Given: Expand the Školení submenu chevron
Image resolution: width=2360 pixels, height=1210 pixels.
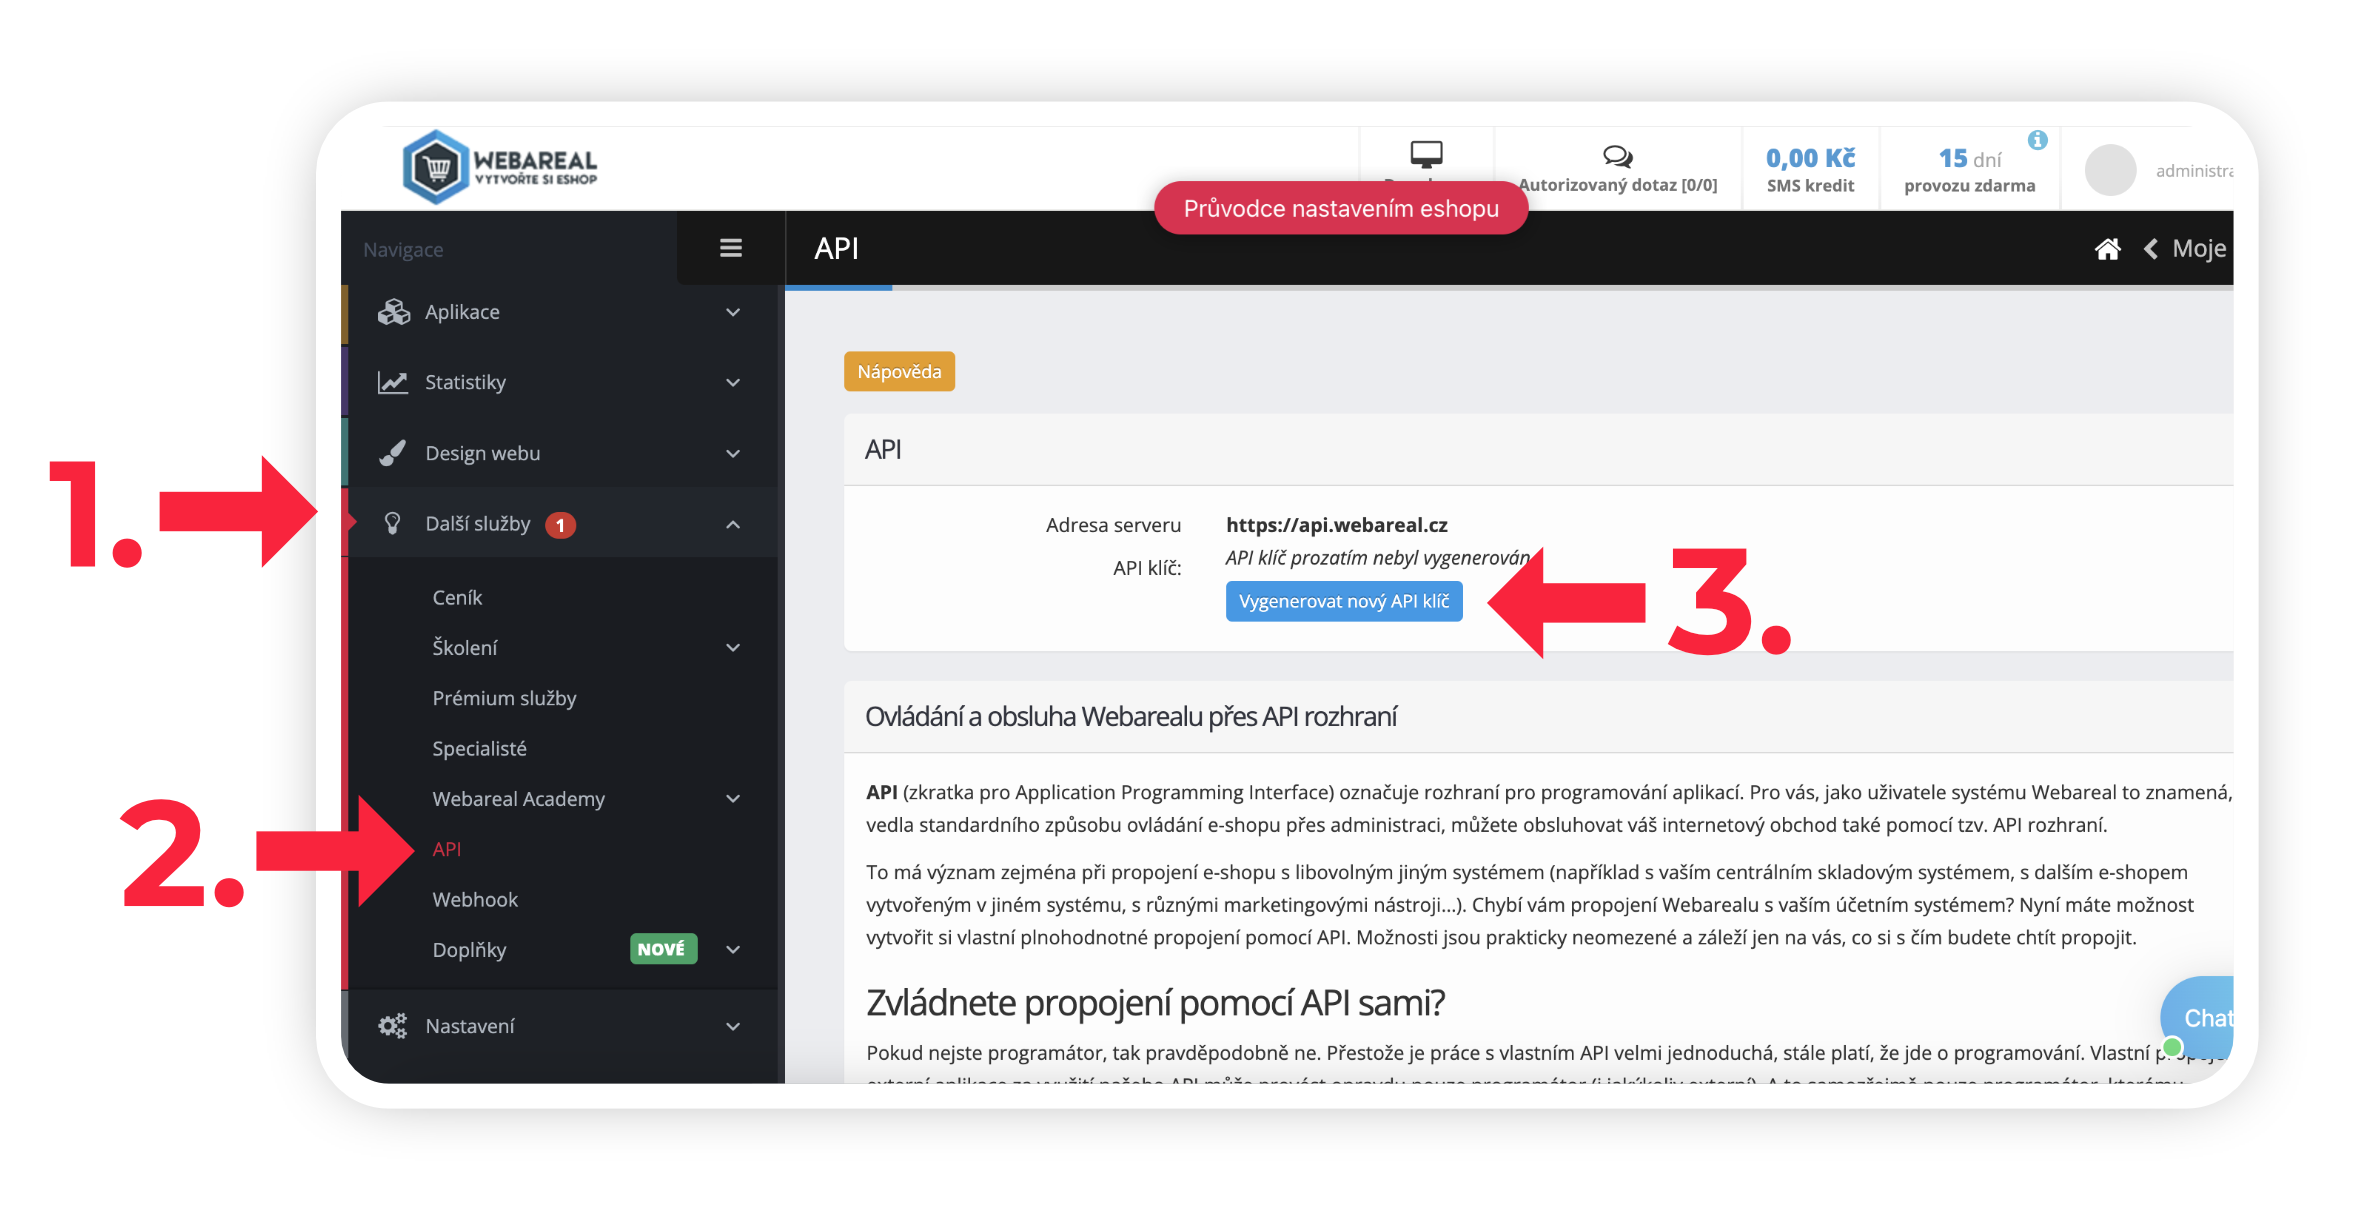Looking at the screenshot, I should tap(733, 647).
